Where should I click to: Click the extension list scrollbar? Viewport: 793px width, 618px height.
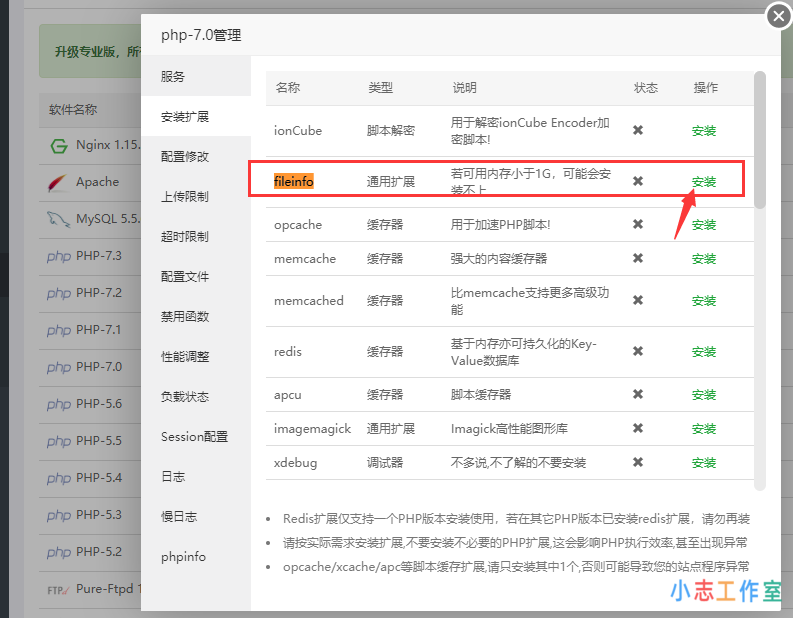(760, 140)
